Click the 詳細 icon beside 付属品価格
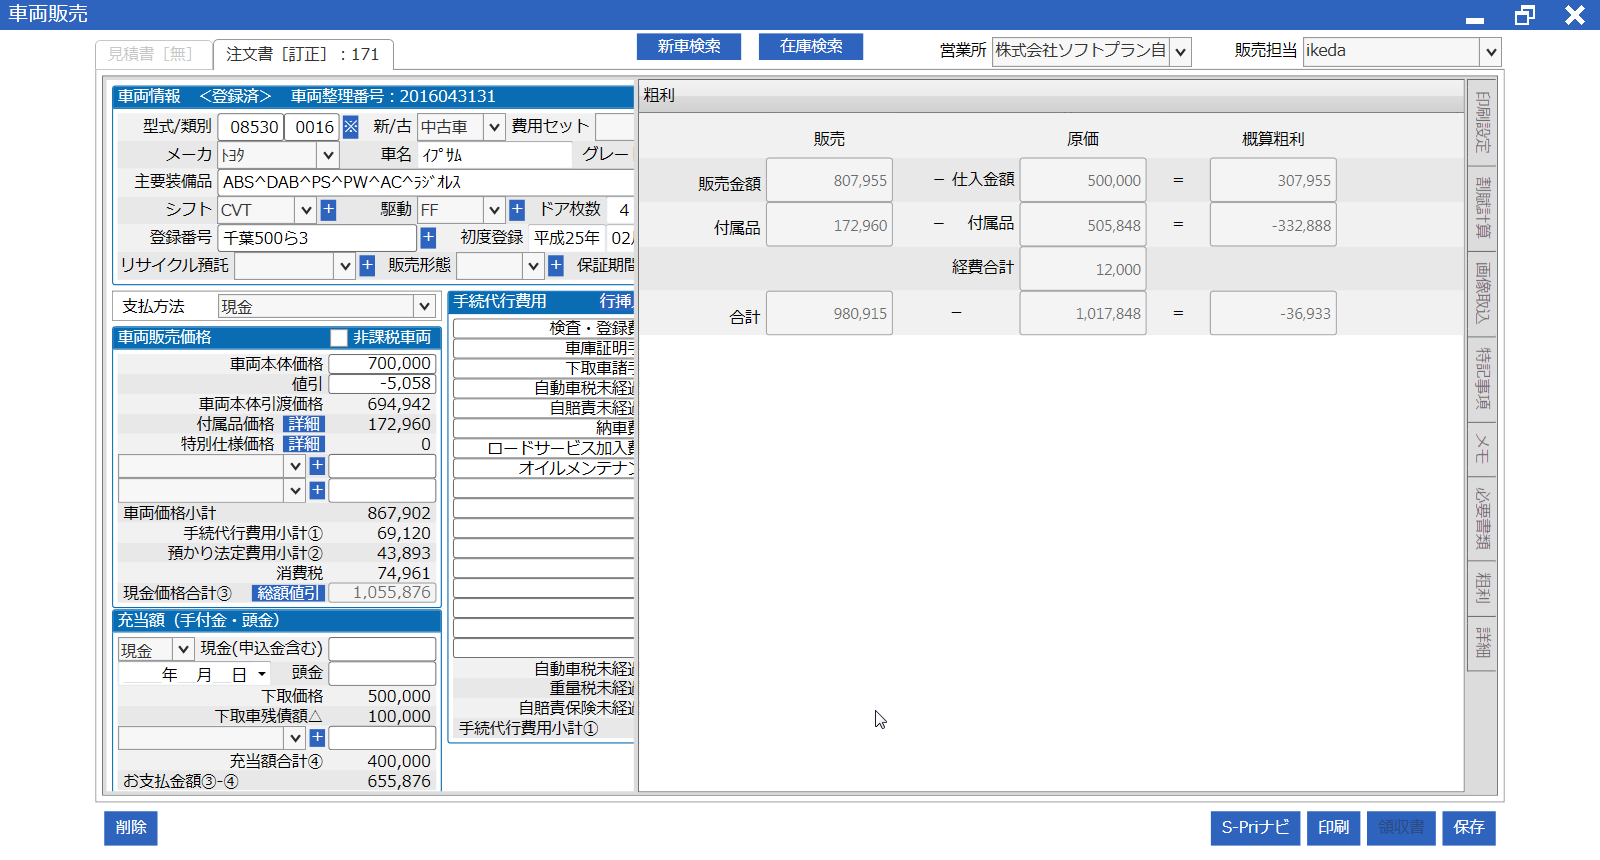1600x860 pixels. click(304, 424)
